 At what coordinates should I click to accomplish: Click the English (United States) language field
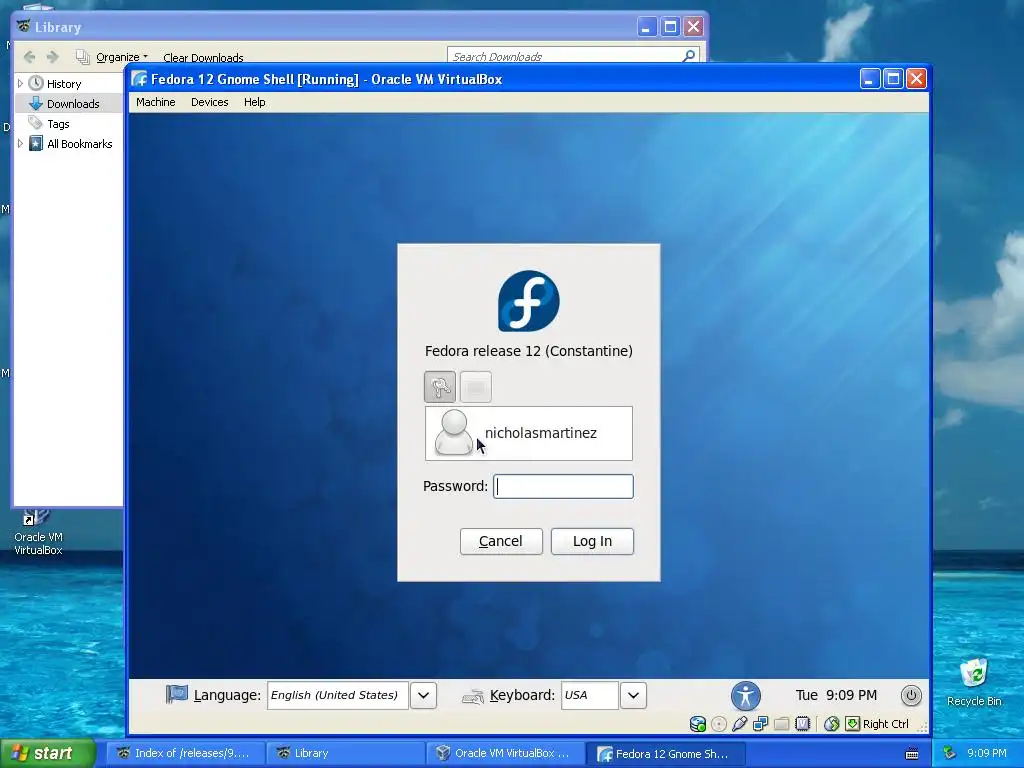point(338,696)
